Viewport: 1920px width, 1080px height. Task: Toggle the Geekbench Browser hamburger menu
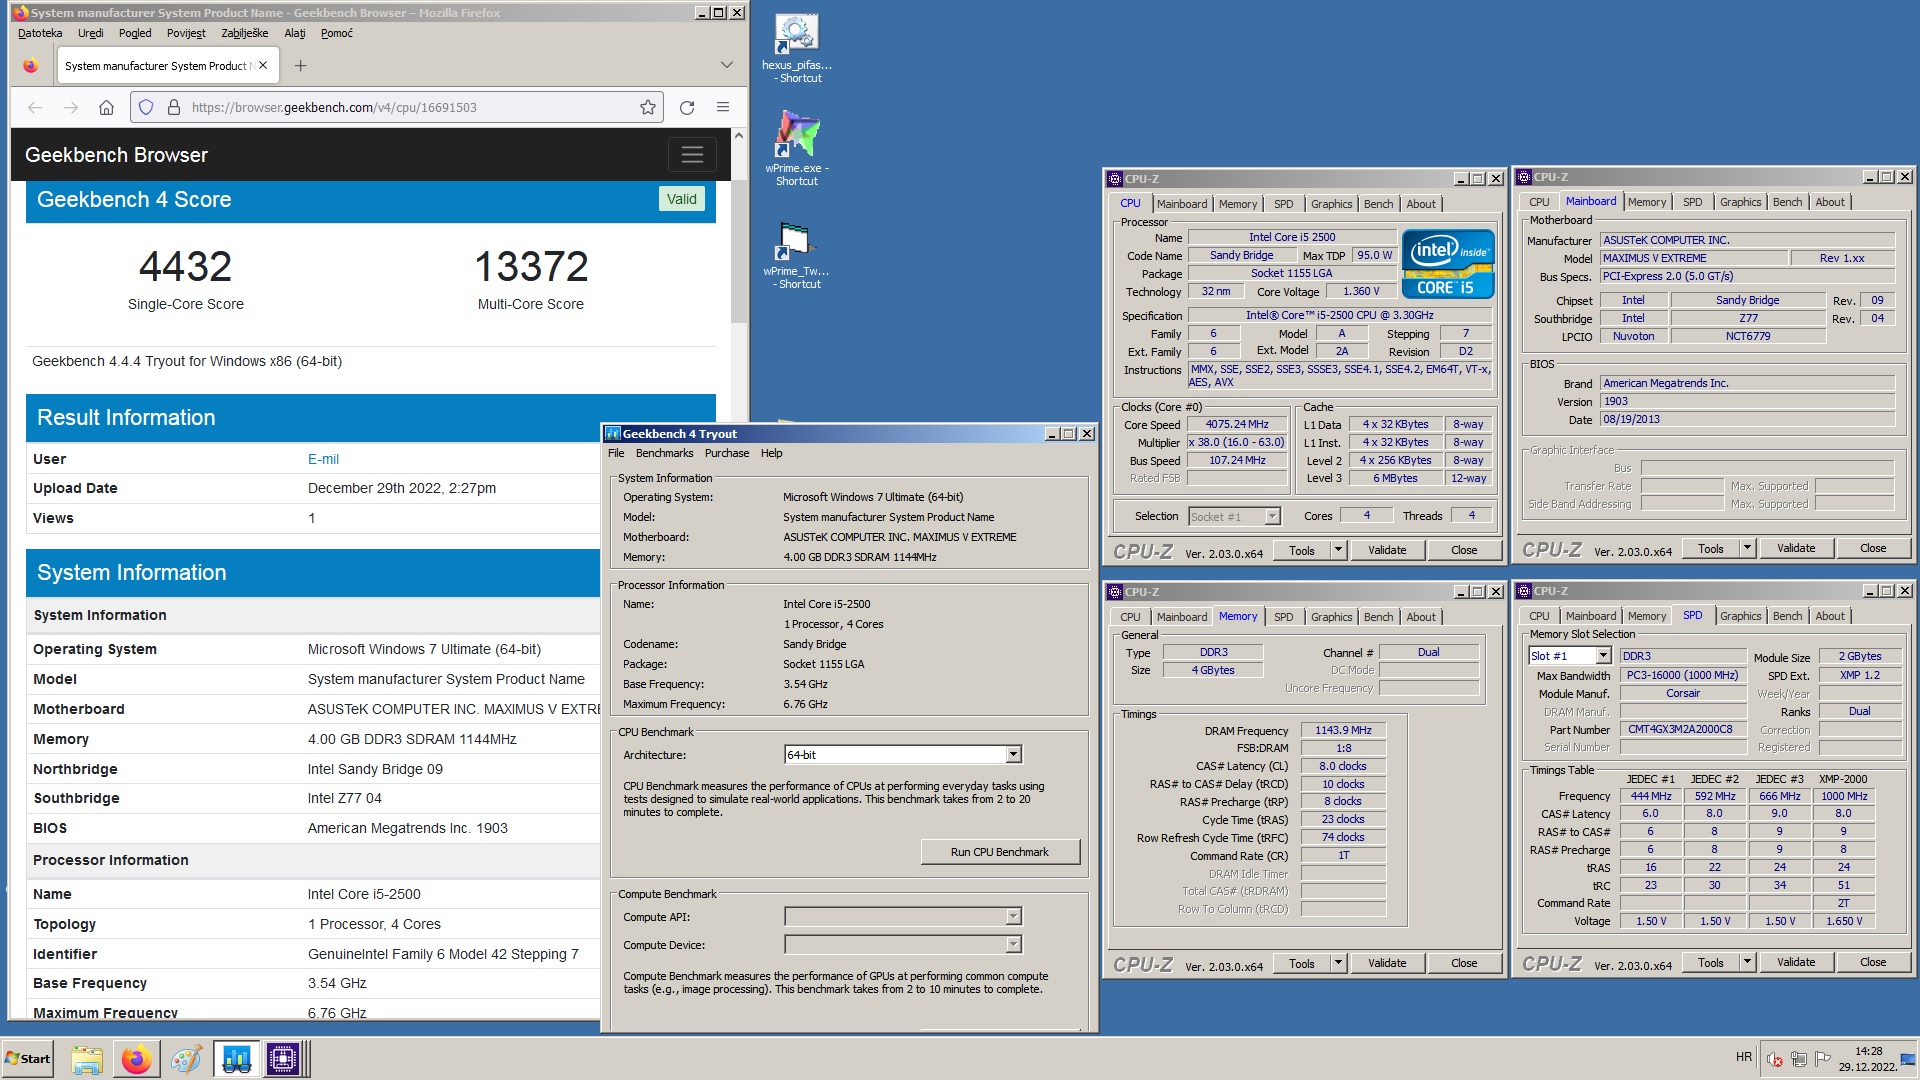click(692, 155)
